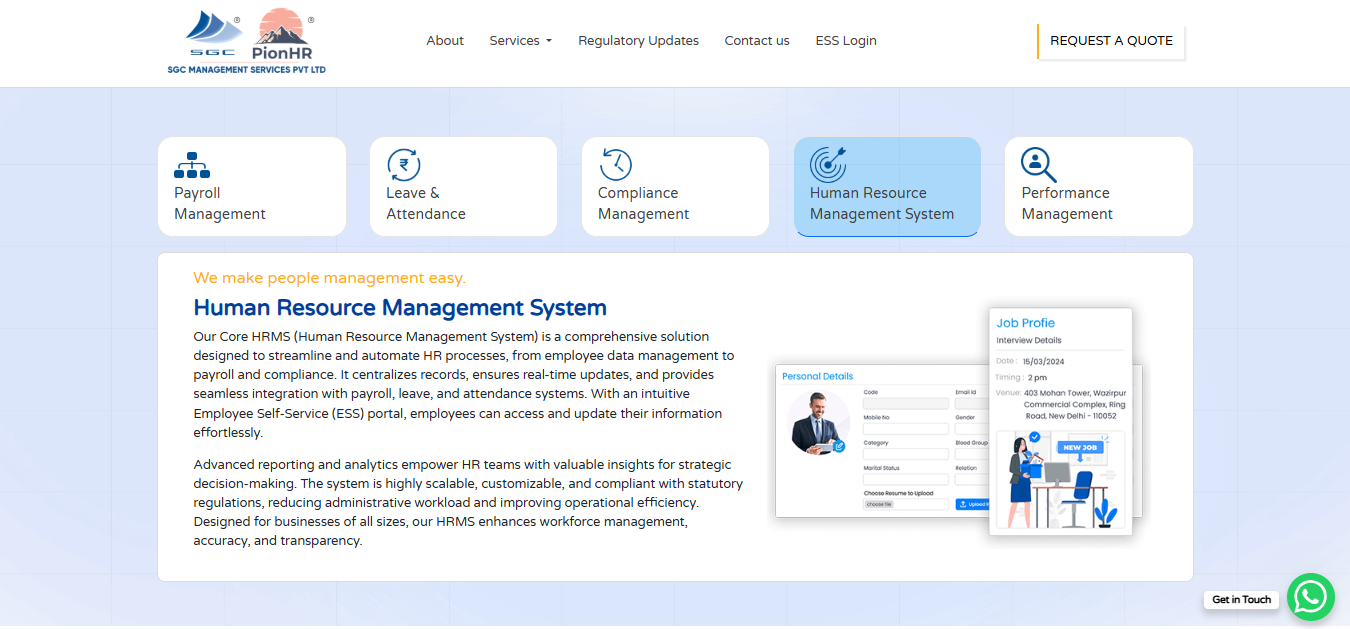Expand the Services dropdown menu
The width and height of the screenshot is (1350, 629).
[x=520, y=41]
